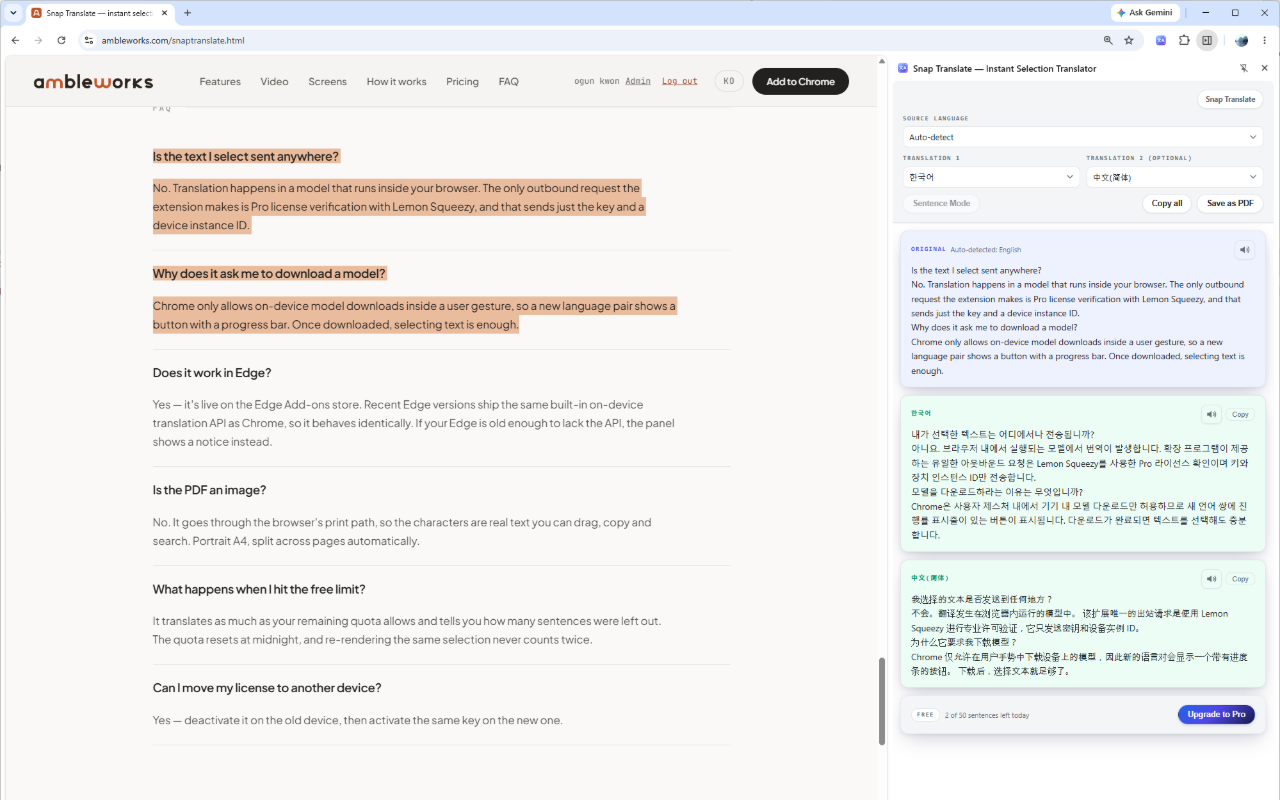The image size is (1280, 800).
Task: Open the Features nav item
Action: tap(220, 82)
